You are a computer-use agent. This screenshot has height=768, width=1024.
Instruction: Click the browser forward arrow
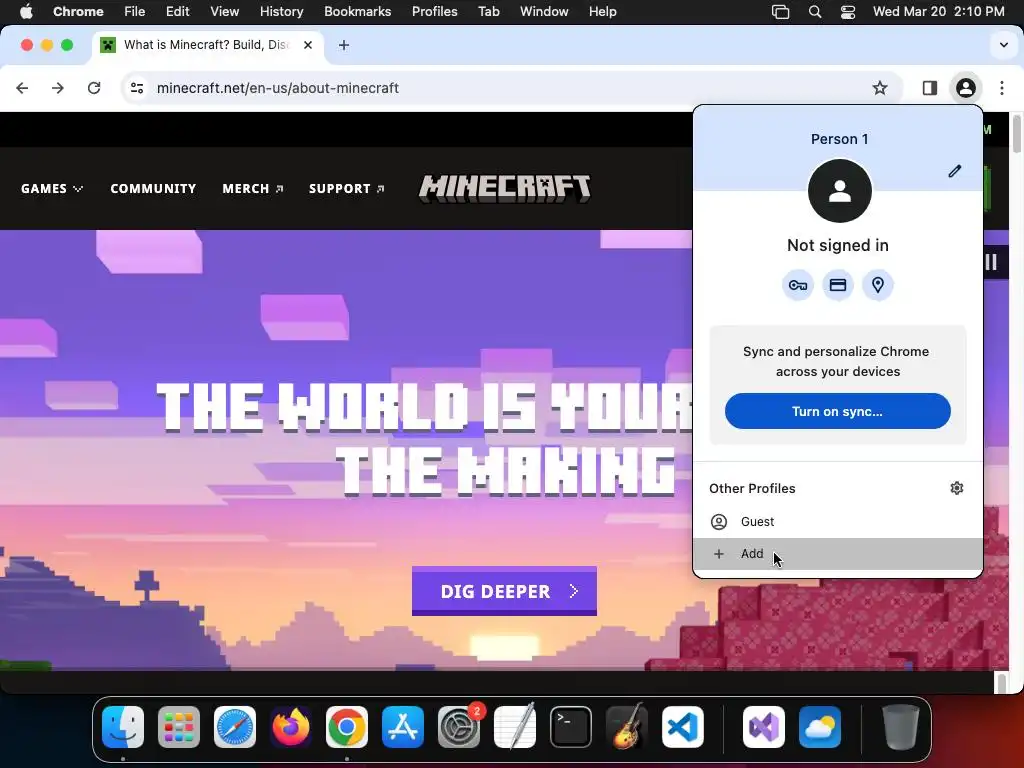57,88
